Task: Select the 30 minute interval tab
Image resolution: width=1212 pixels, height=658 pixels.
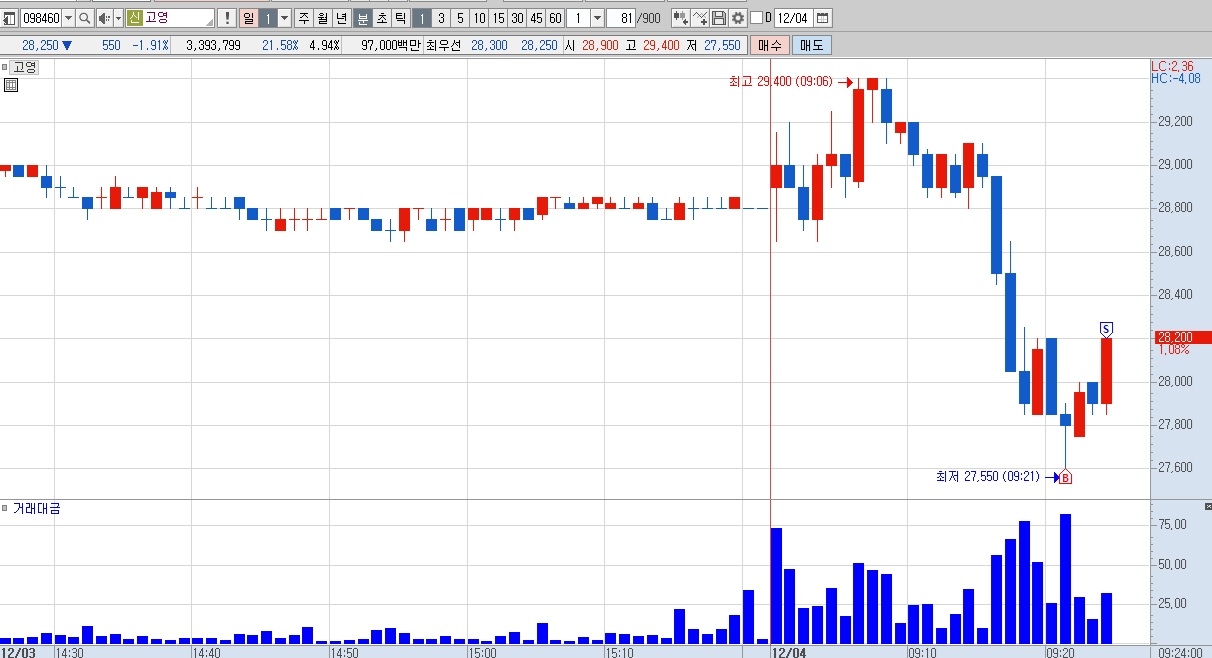Action: coord(517,18)
